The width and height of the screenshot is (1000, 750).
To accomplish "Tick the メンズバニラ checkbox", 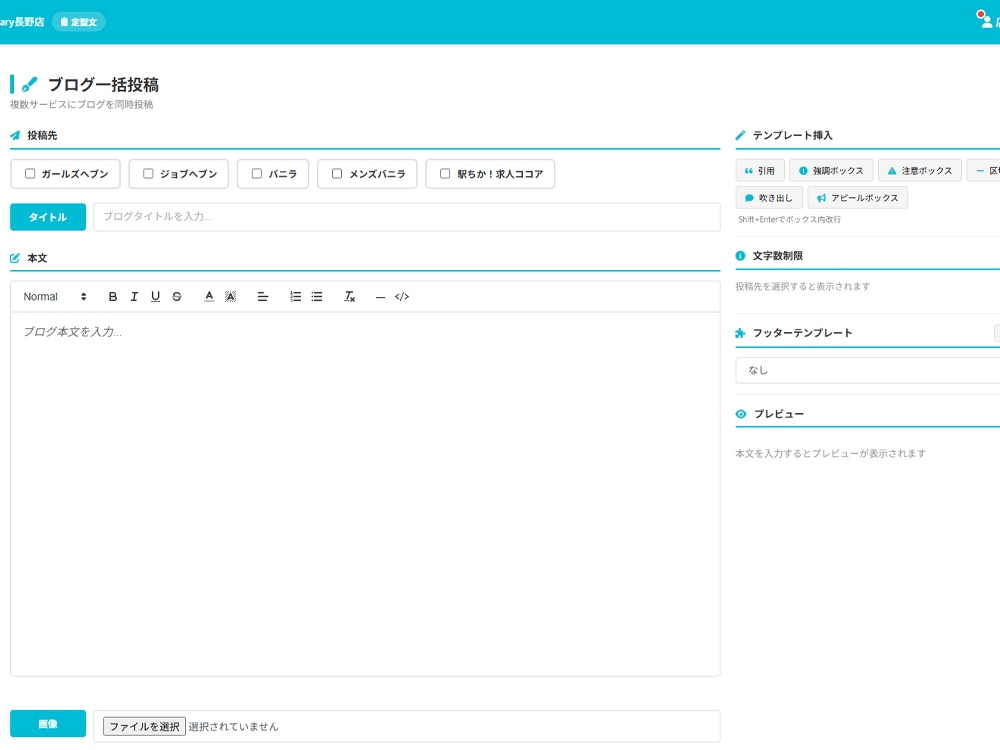I will (337, 174).
